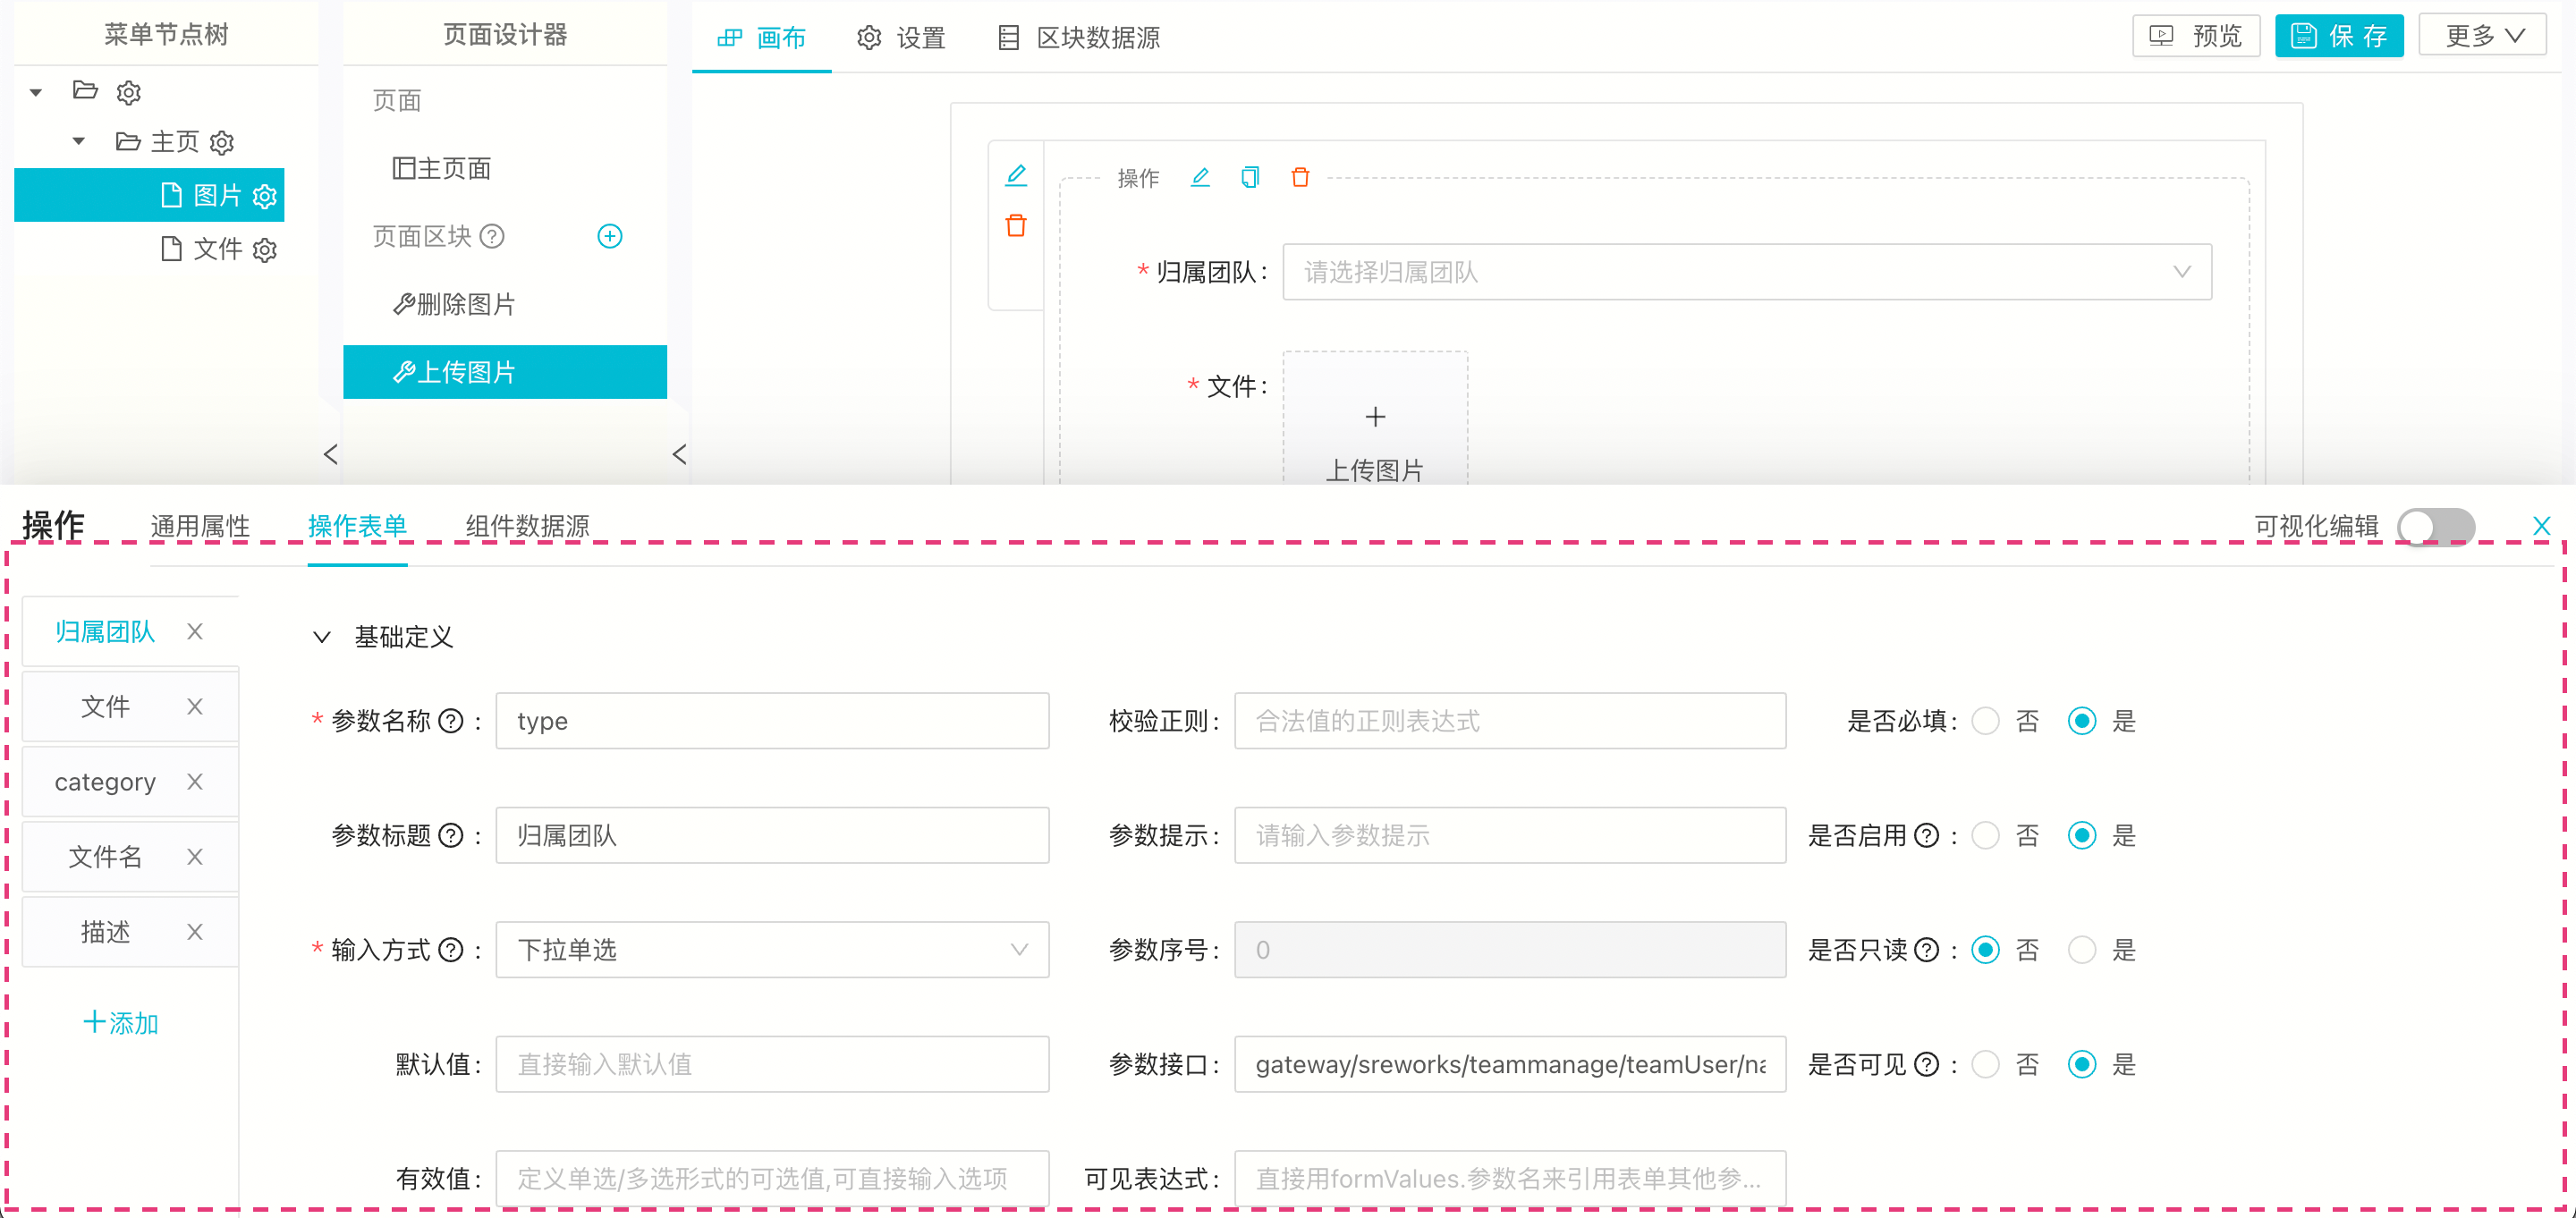The width and height of the screenshot is (2576, 1218).
Task: Click the edit pencil beside 操作 label
Action: click(1200, 177)
